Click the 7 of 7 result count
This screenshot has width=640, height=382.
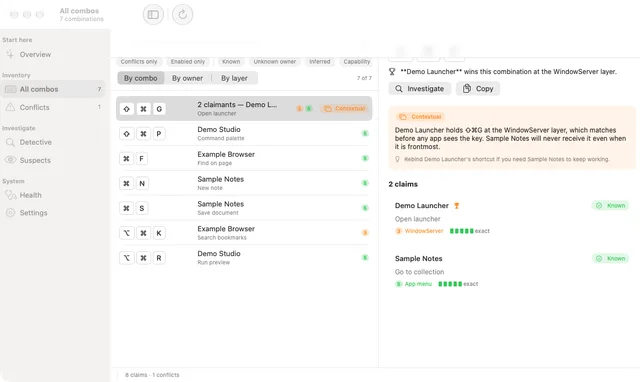coord(364,78)
